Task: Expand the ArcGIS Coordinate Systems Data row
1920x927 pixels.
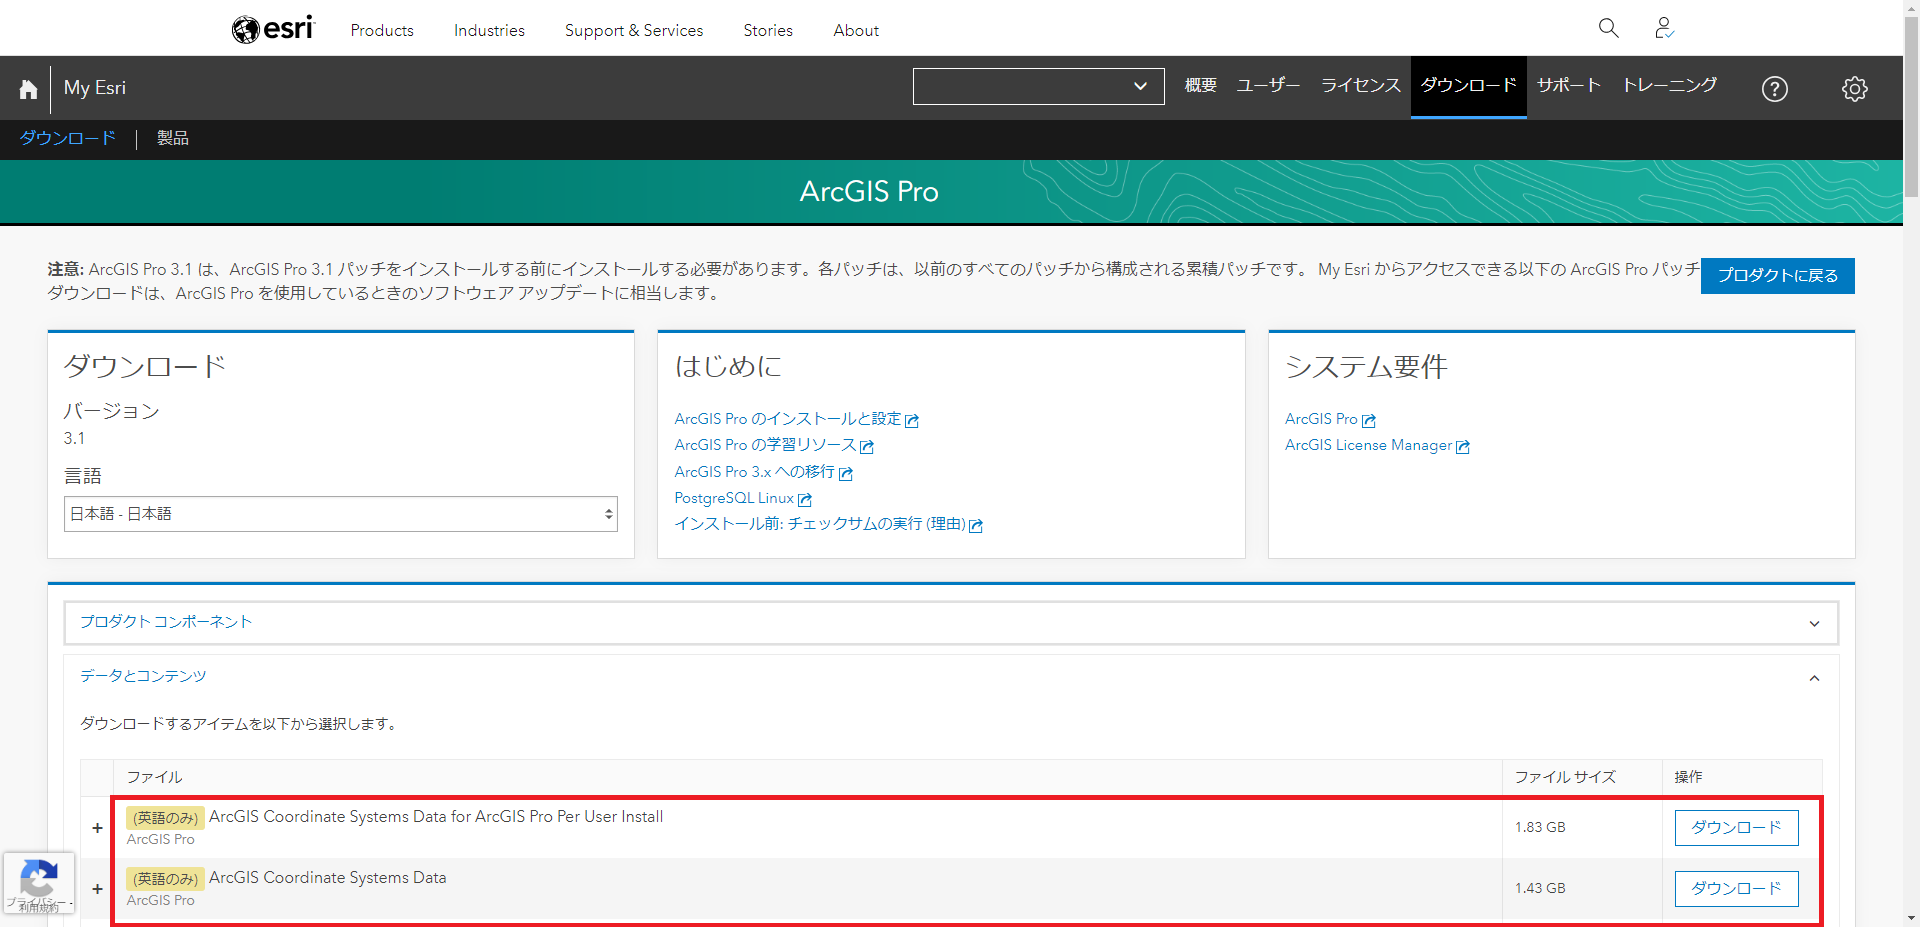Action: (97, 889)
